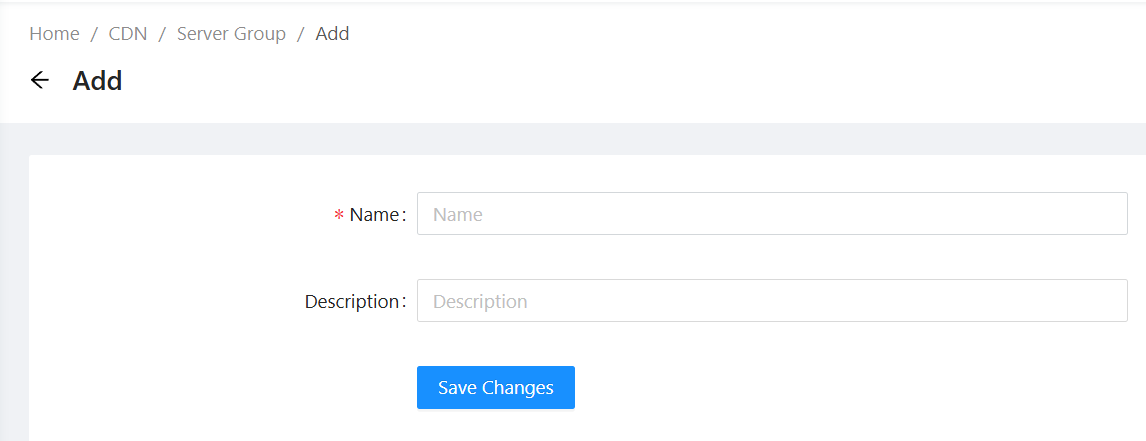Click the Add page heading
This screenshot has height=441, width=1146.
pos(97,81)
